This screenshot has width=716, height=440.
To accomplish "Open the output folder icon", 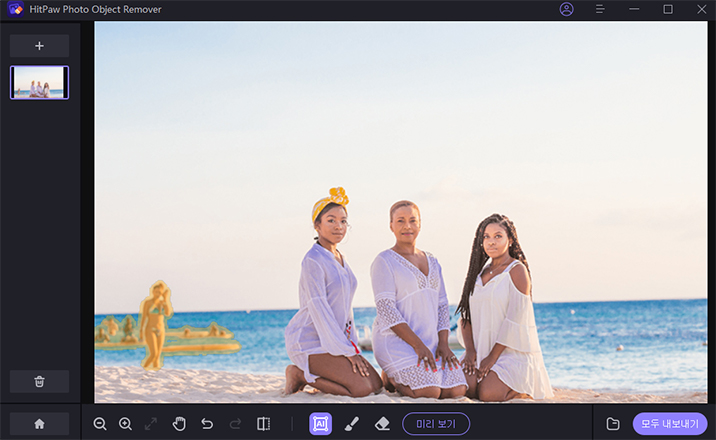I will [613, 424].
